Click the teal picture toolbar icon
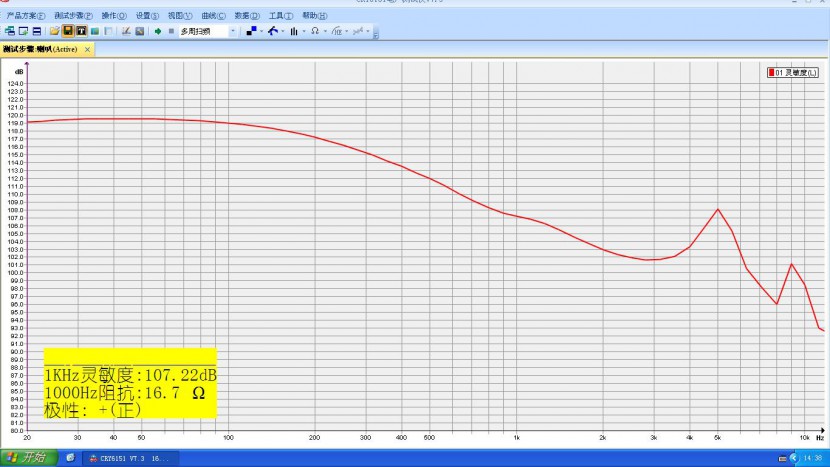This screenshot has width=830, height=467. point(95,31)
